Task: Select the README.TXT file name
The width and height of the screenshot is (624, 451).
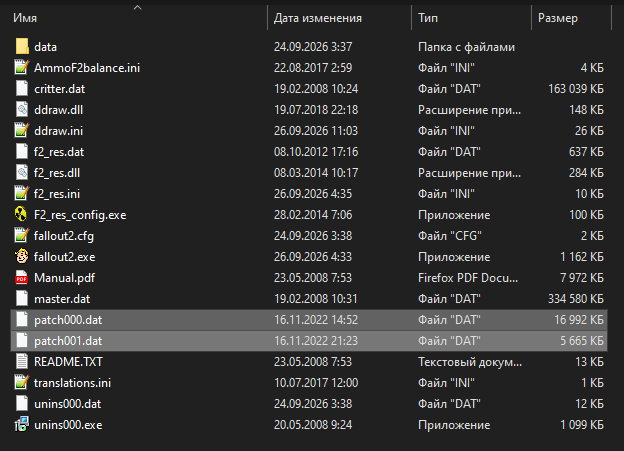Action: click(x=68, y=362)
